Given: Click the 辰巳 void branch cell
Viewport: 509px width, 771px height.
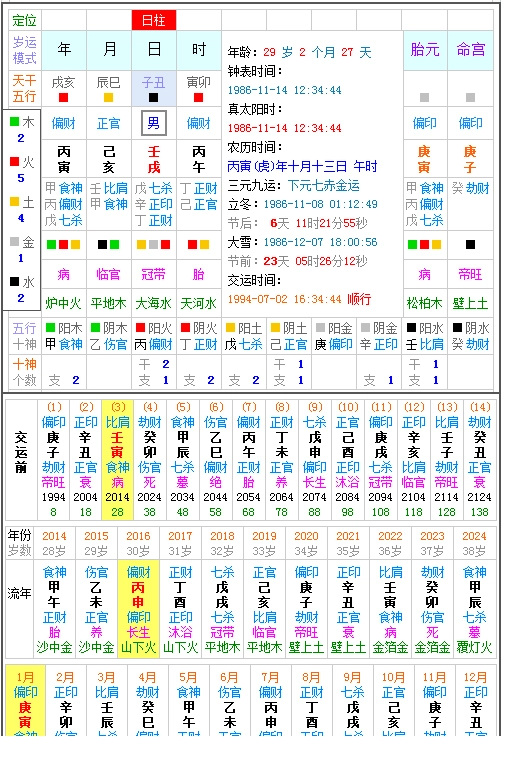Looking at the screenshot, I should pyautogui.click(x=109, y=89).
